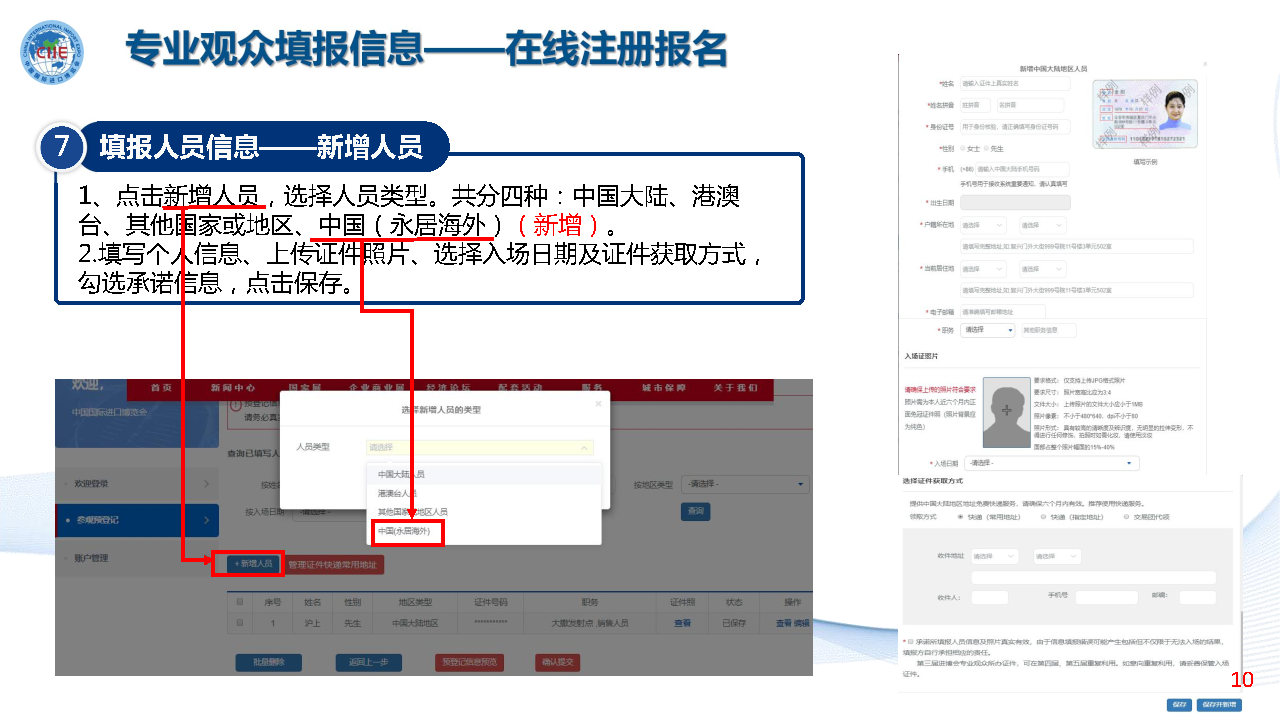This screenshot has height=720, width=1280.
Task: Open the 按地区类型 dropdown
Action: coord(746,485)
